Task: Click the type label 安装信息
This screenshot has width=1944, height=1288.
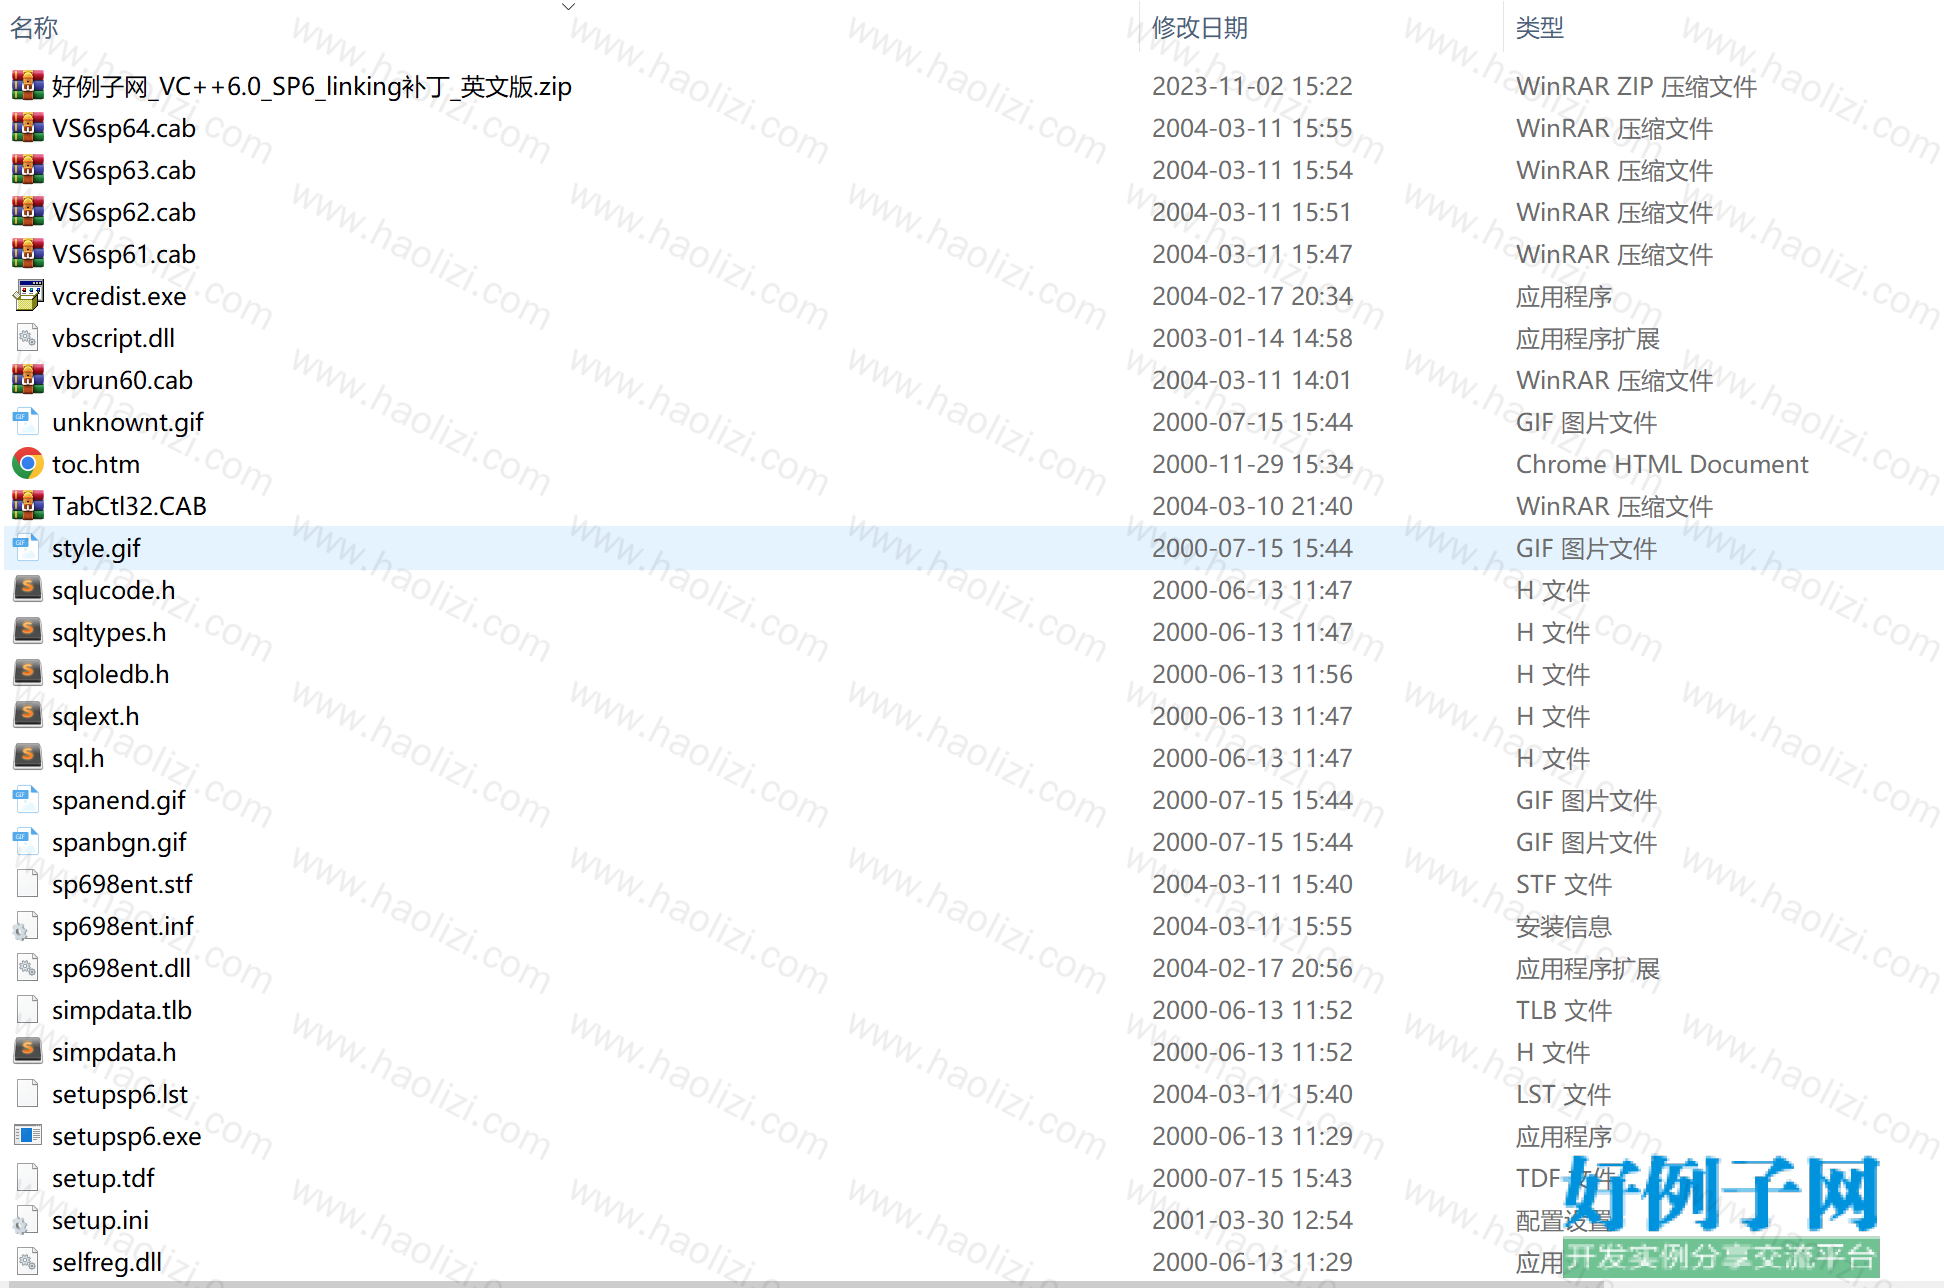Action: tap(1564, 926)
